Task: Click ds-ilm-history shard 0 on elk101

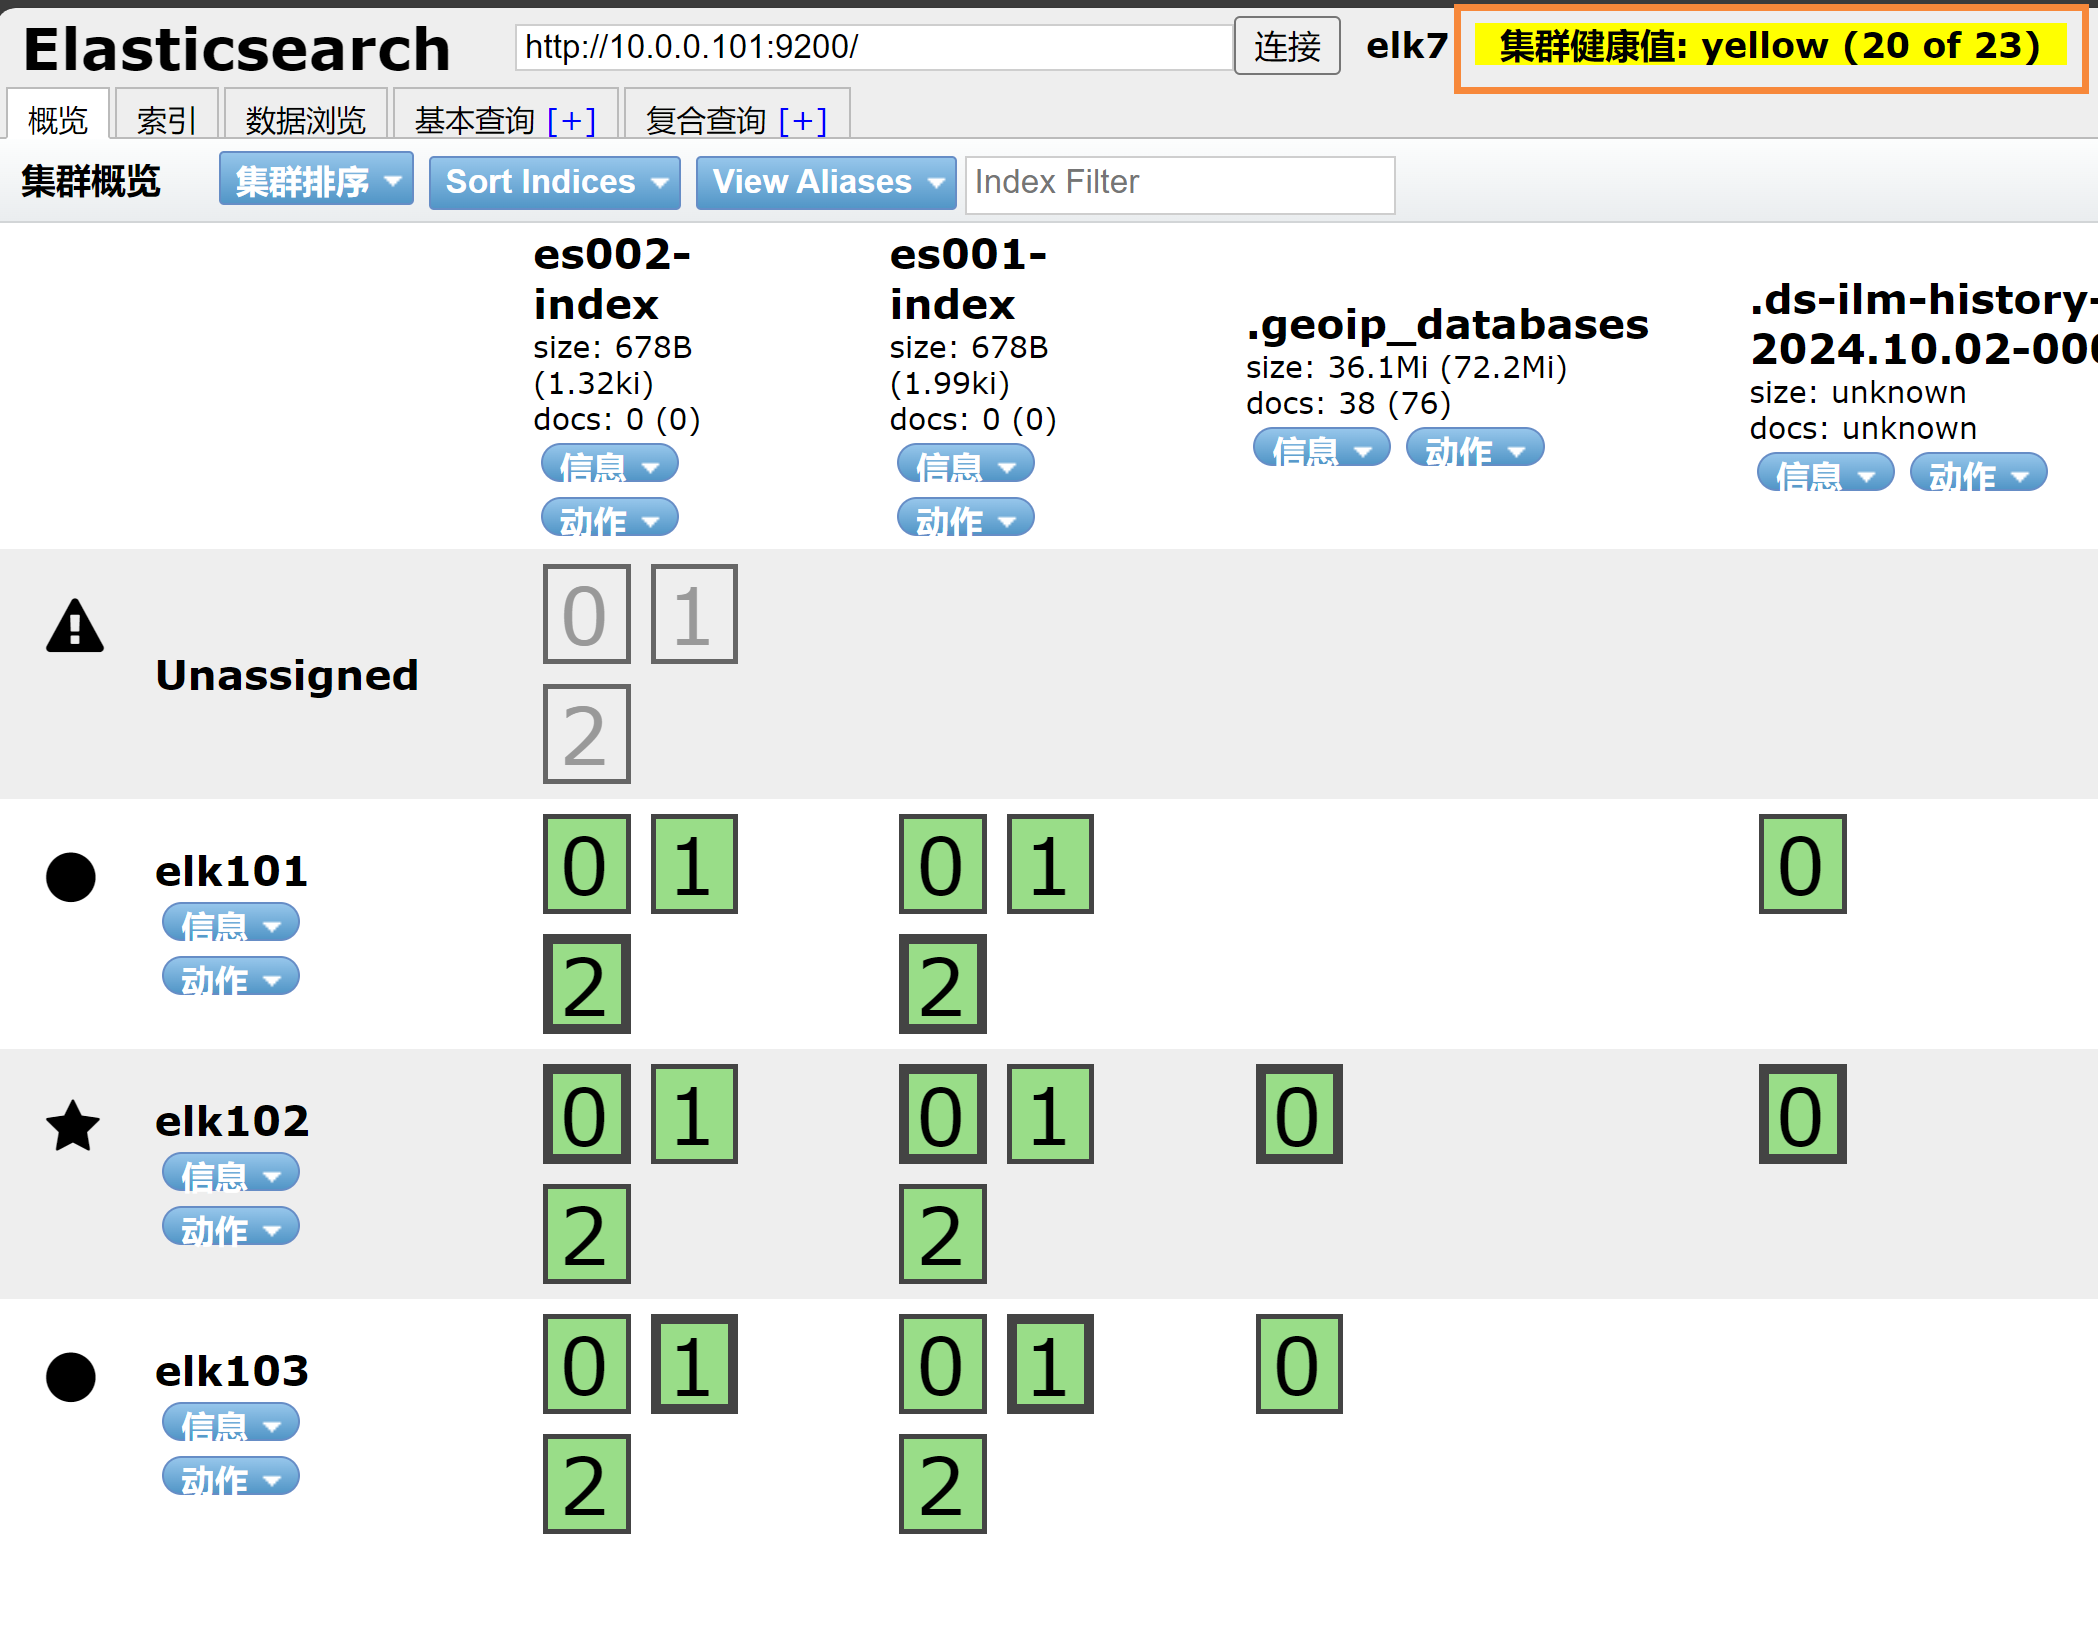Action: click(1802, 864)
